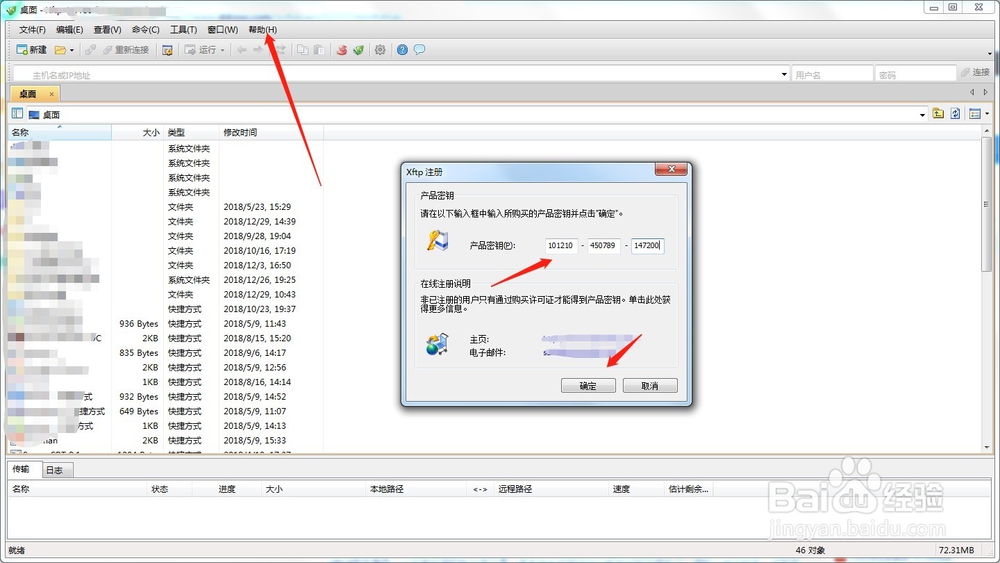The height and width of the screenshot is (563, 1000).
Task: Sort by the 类型 column header
Action: tap(191, 133)
